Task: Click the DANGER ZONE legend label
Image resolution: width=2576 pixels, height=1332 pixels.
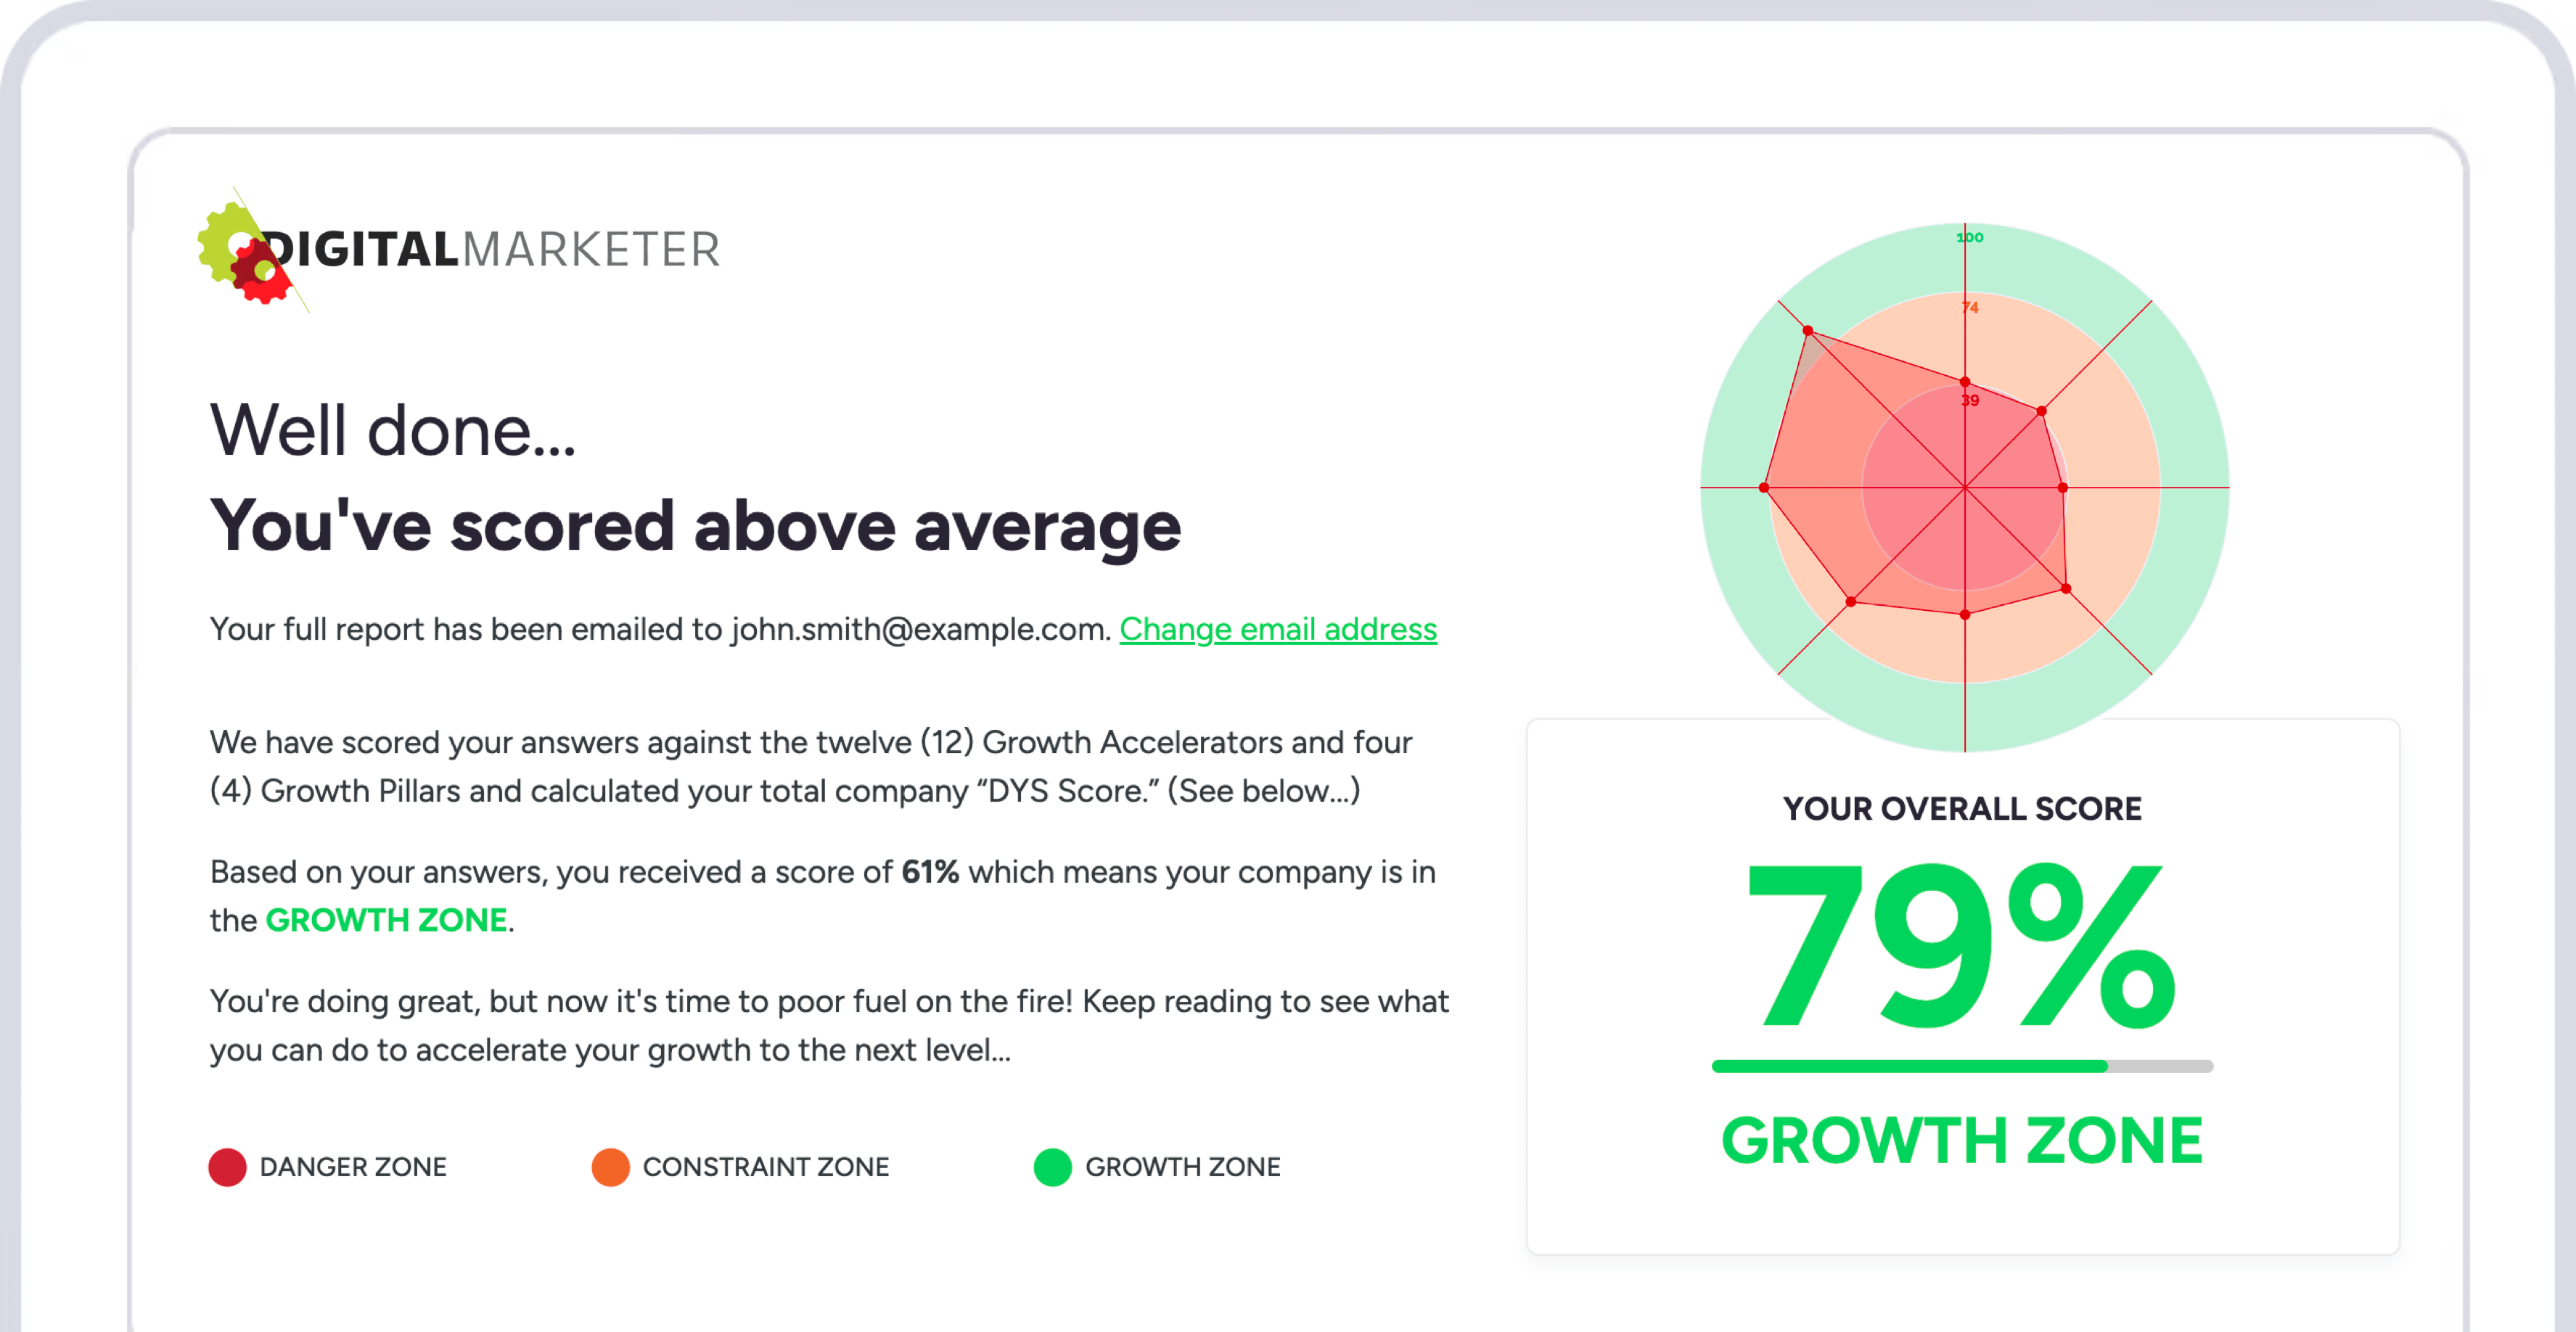Action: 353,1167
